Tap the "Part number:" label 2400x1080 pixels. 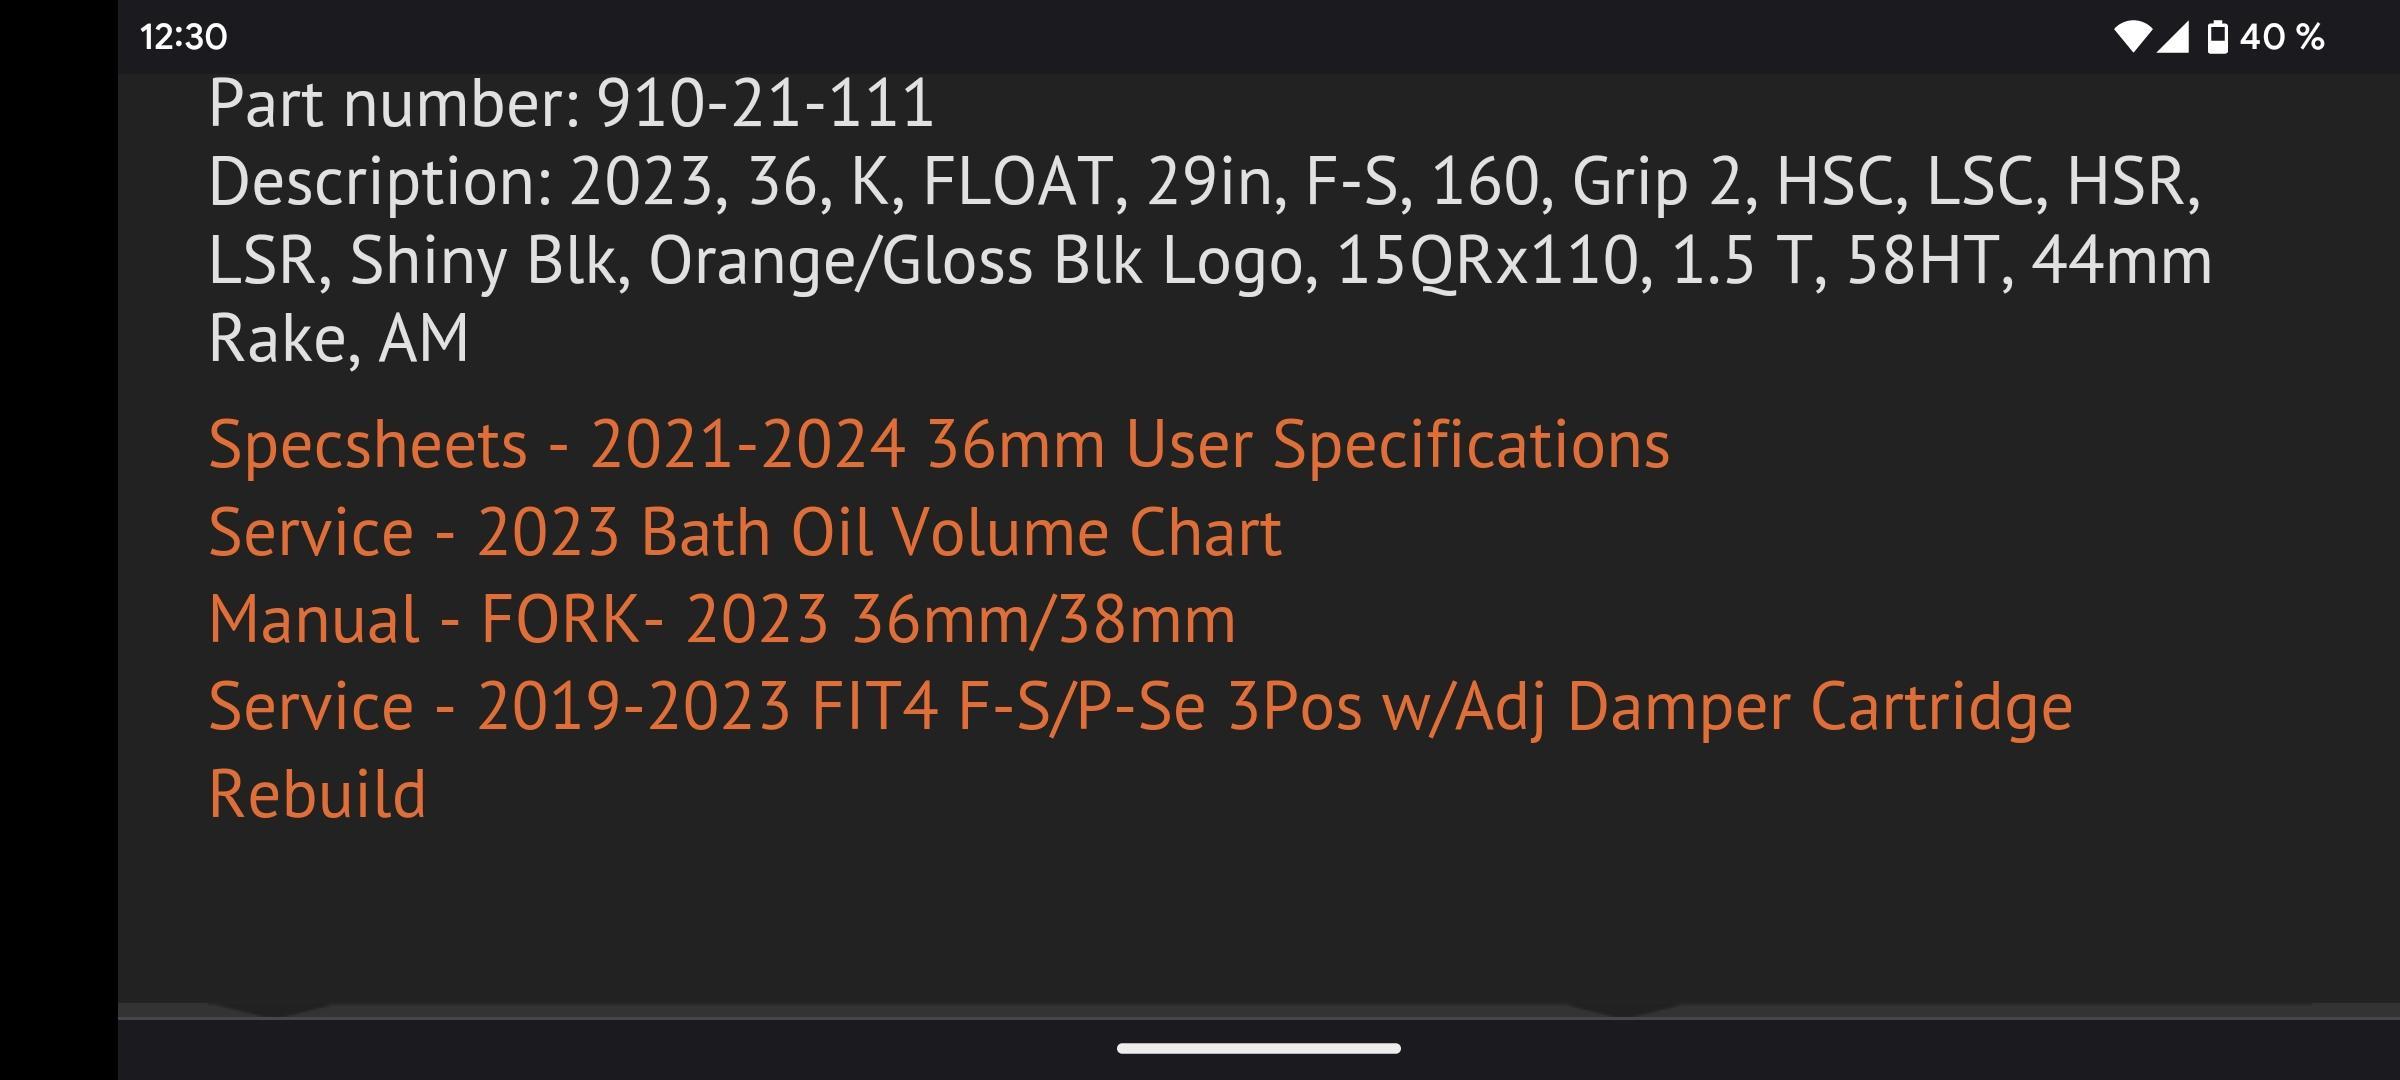click(394, 103)
